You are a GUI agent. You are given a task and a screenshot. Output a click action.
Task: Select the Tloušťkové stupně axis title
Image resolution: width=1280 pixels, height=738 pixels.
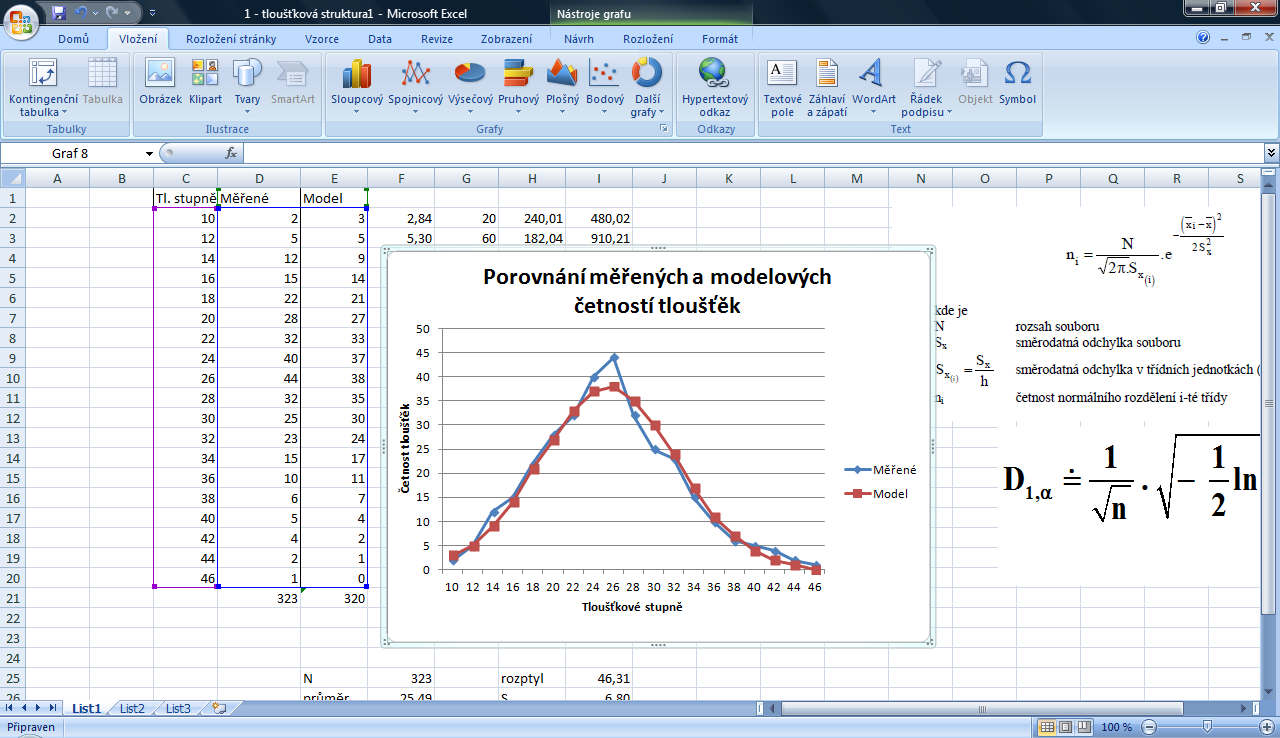coord(631,607)
